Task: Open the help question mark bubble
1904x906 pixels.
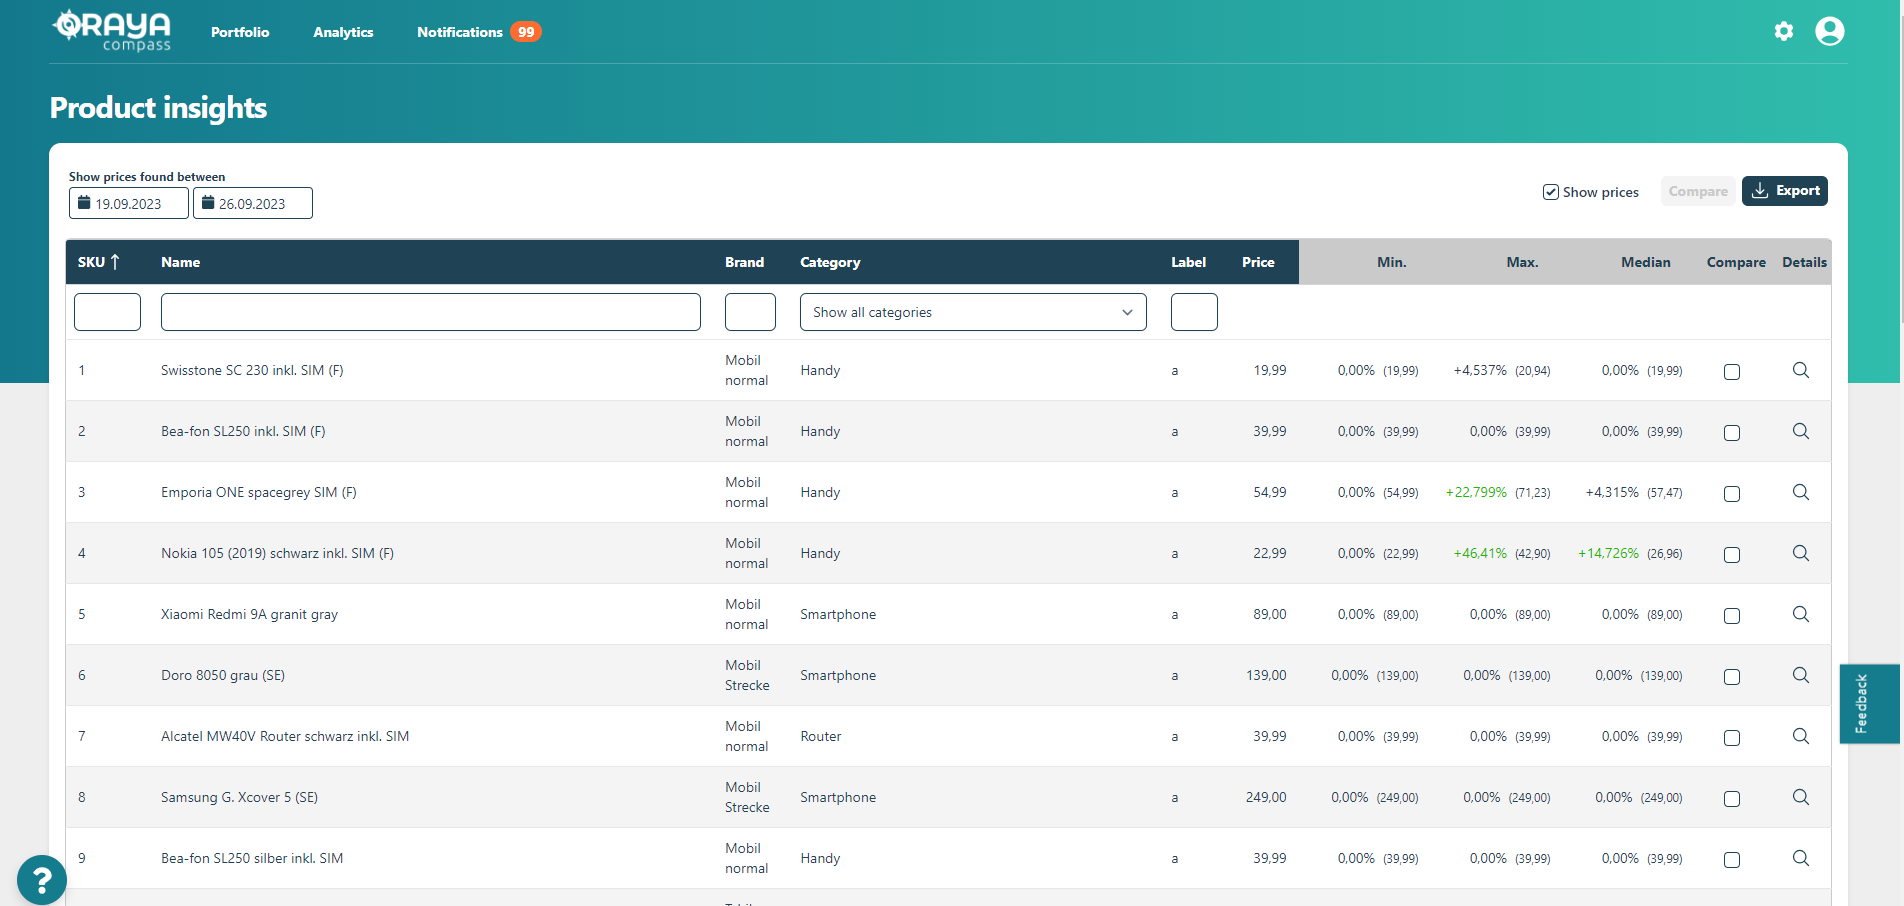Action: tap(41, 879)
